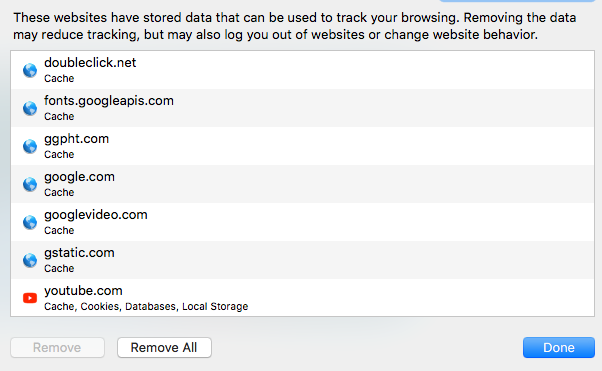Image resolution: width=602 pixels, height=371 pixels.
Task: Select the gstatic.com entry
Action: [303, 260]
